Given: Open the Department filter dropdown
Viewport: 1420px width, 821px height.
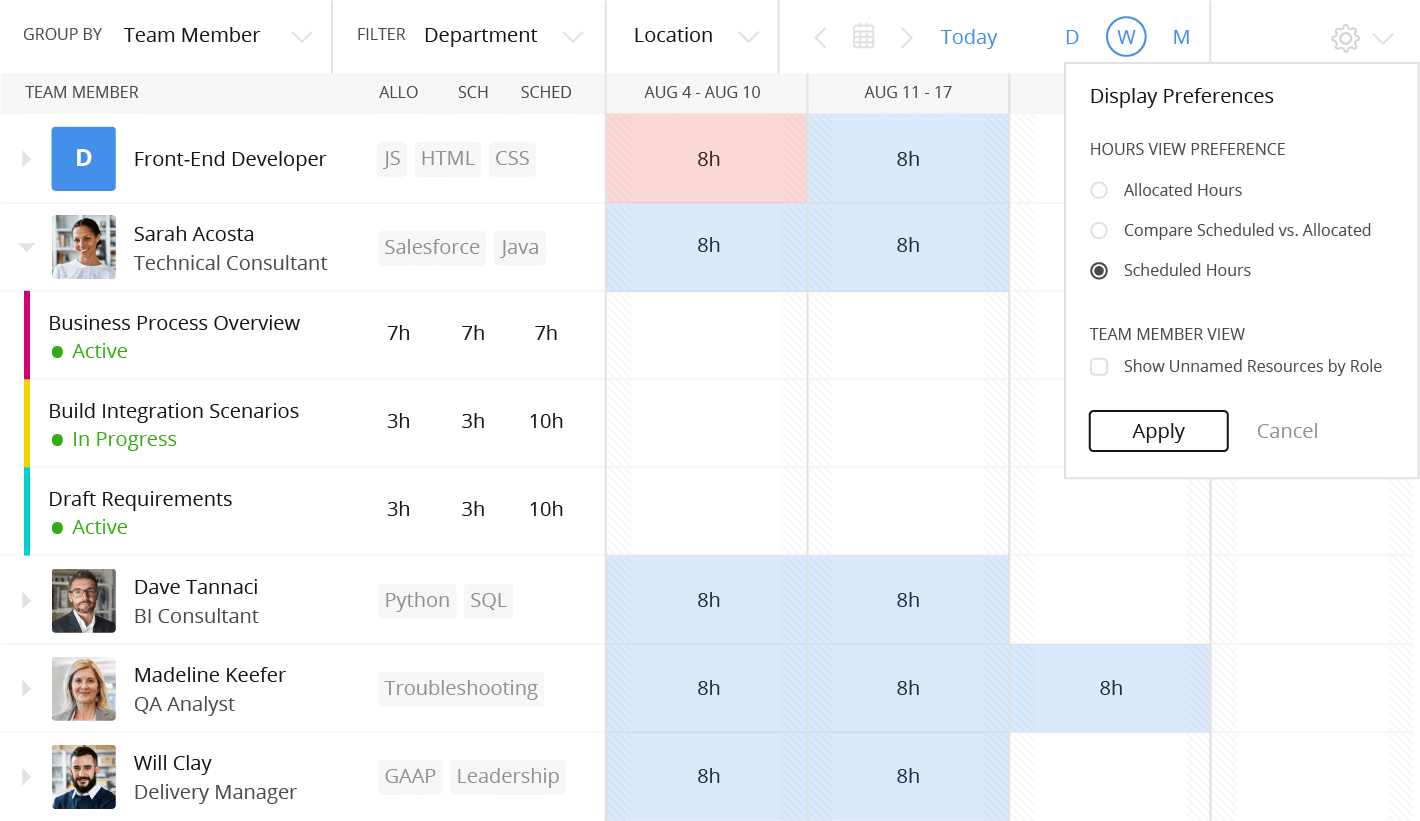Looking at the screenshot, I should click(503, 36).
